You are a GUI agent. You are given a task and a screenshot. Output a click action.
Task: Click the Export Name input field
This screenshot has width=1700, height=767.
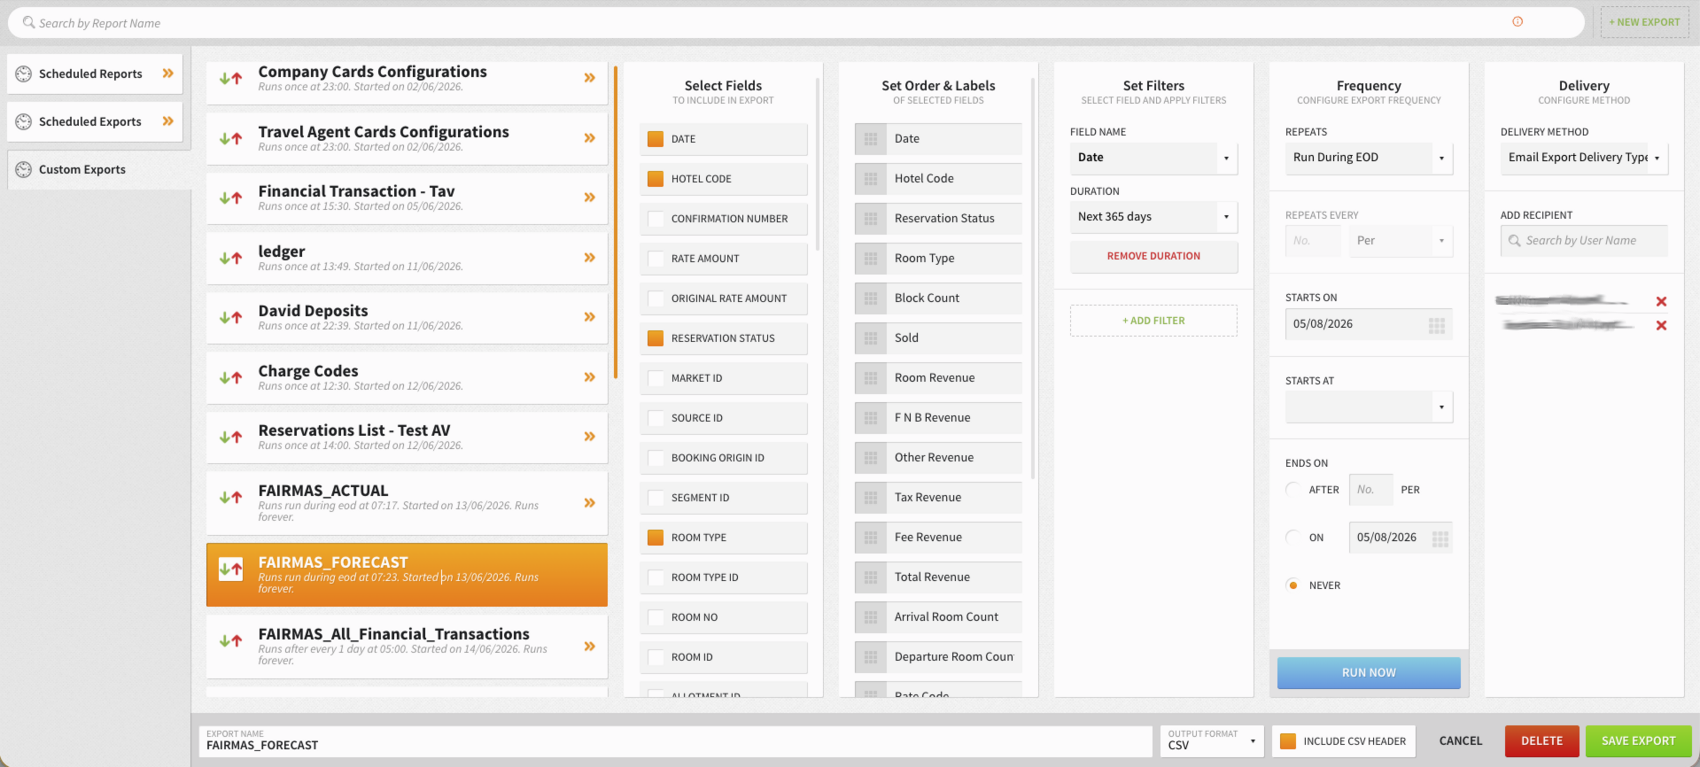pos(675,741)
